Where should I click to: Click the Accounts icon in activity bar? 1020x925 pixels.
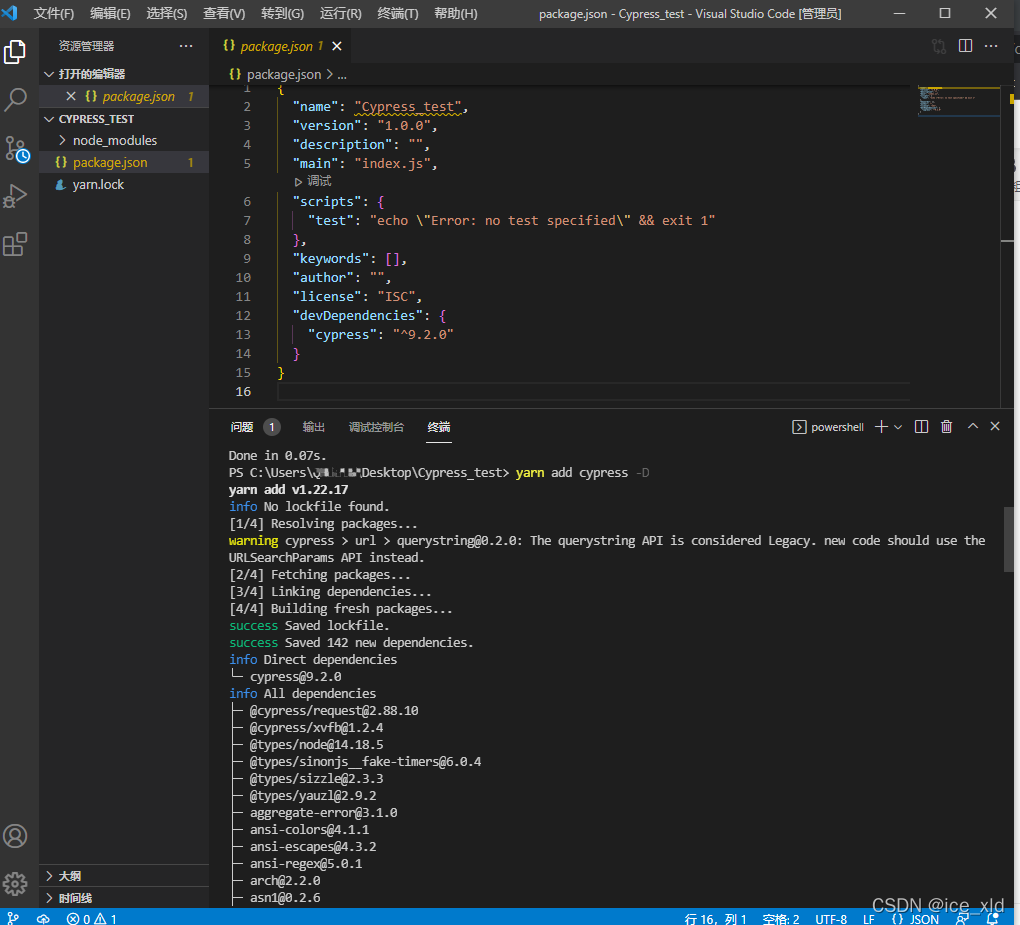tap(16, 836)
